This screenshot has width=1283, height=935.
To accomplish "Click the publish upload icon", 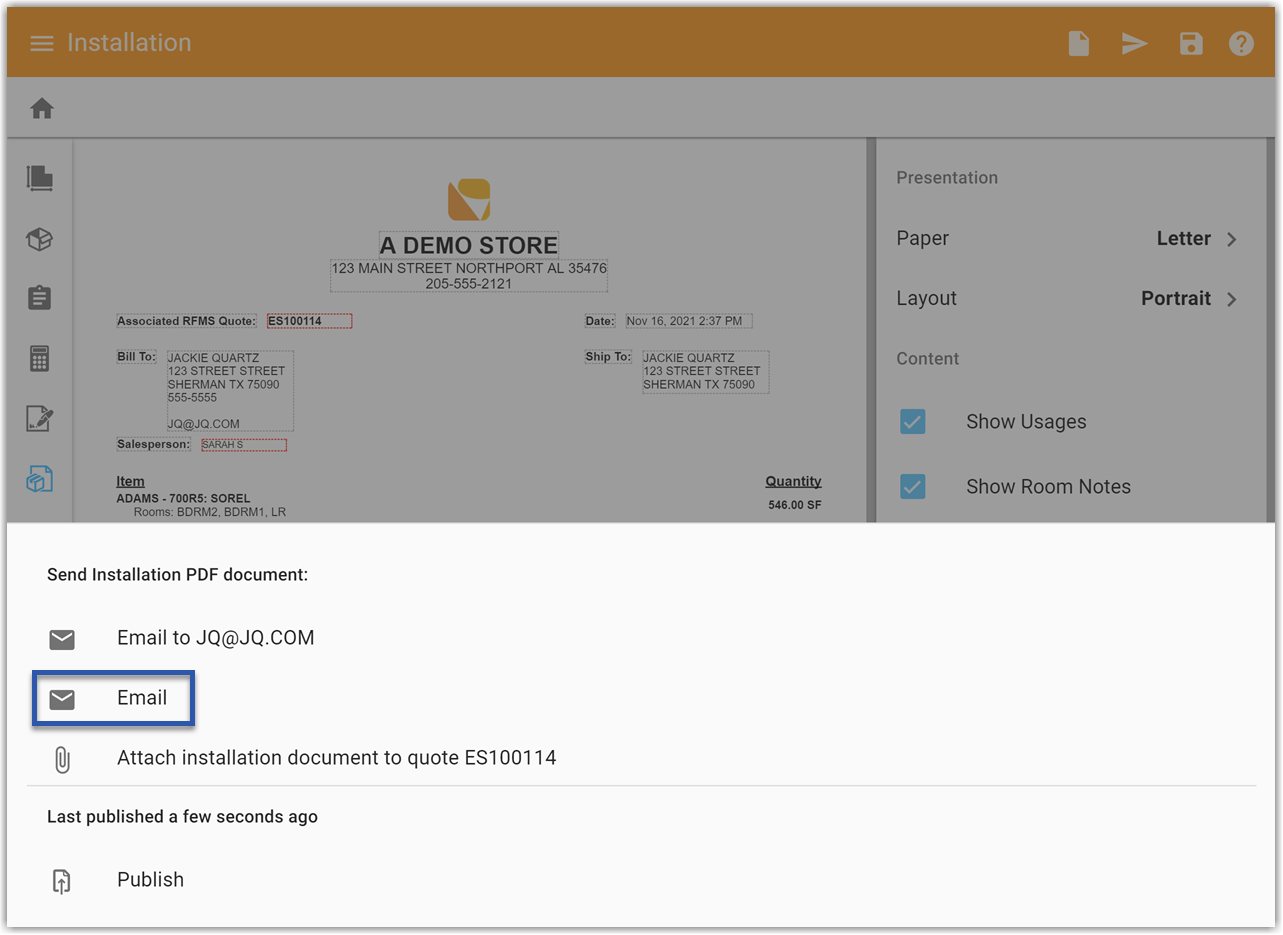I will point(62,881).
